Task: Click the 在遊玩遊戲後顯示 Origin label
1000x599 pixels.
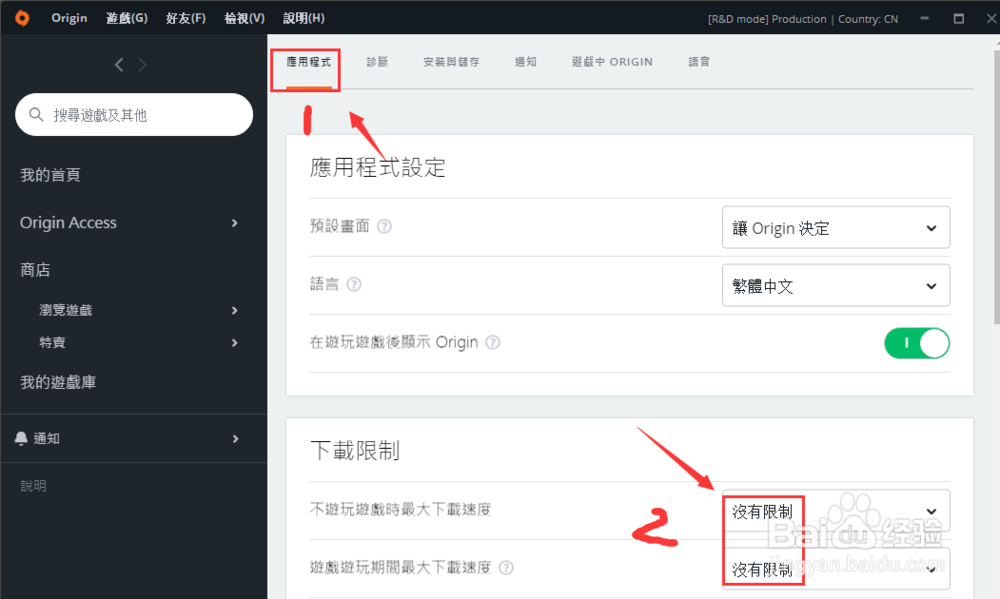Action: pyautogui.click(x=393, y=343)
